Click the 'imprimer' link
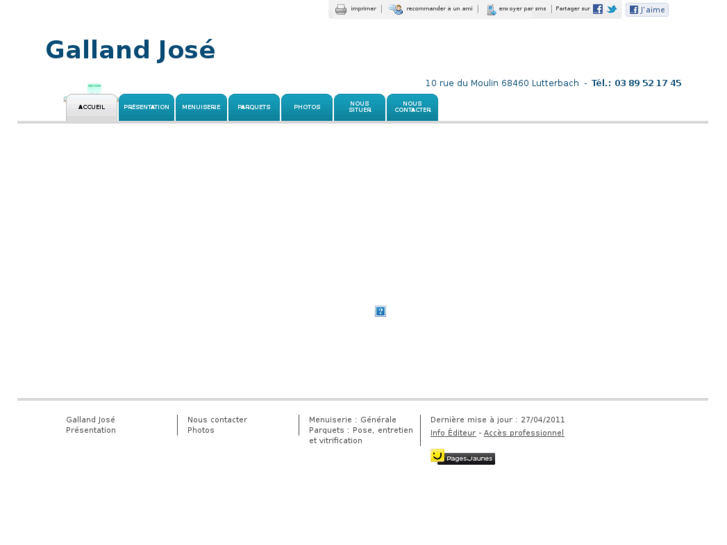This screenshot has height=545, width=727. 363,9
